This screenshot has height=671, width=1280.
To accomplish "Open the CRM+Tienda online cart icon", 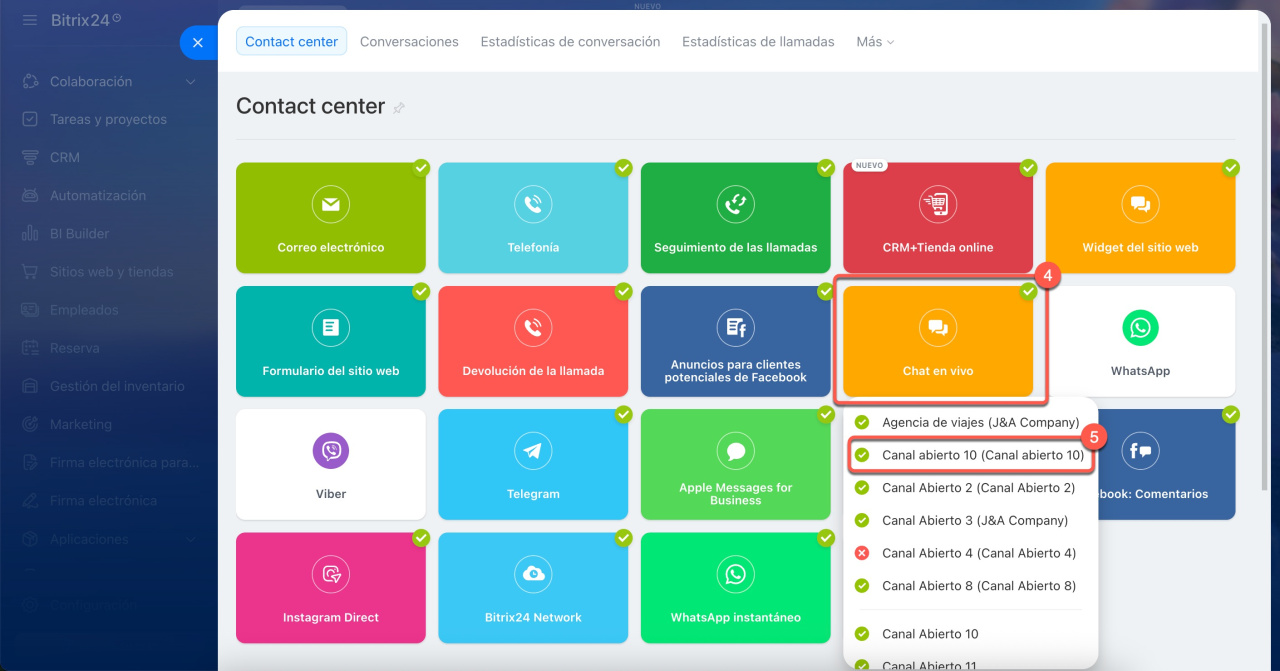I will 938,204.
